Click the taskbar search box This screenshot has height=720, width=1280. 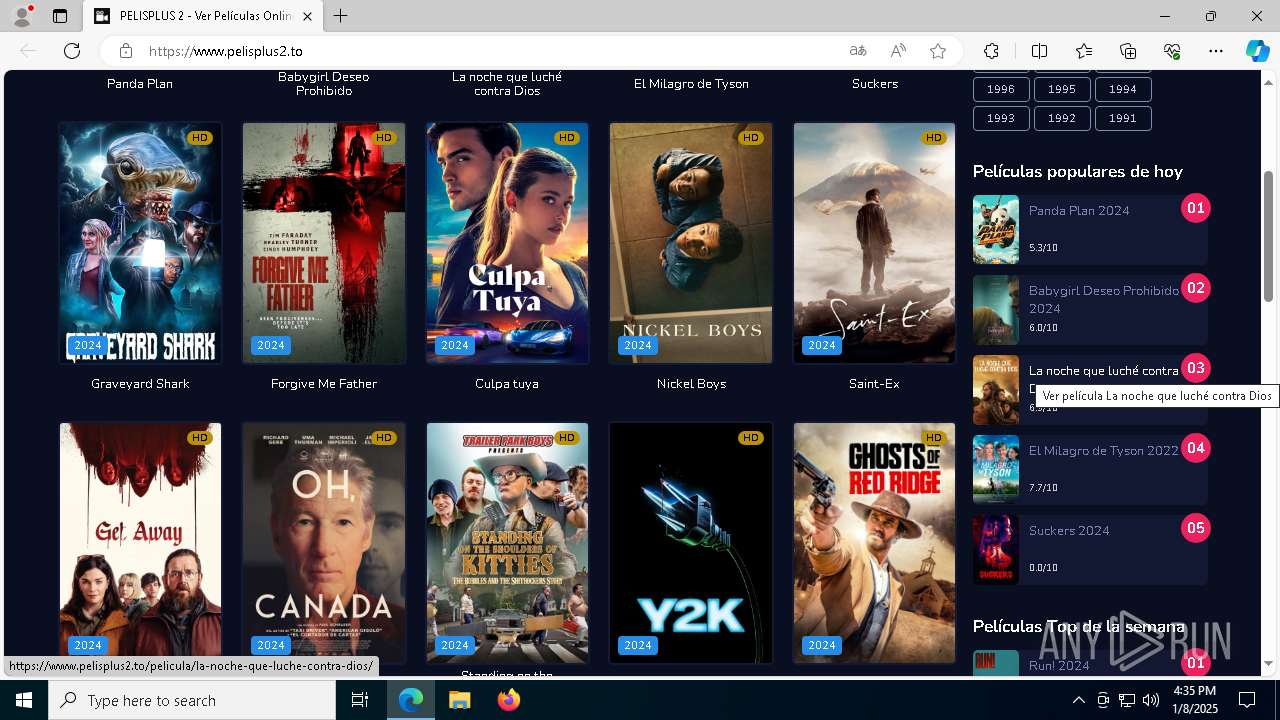tap(193, 700)
